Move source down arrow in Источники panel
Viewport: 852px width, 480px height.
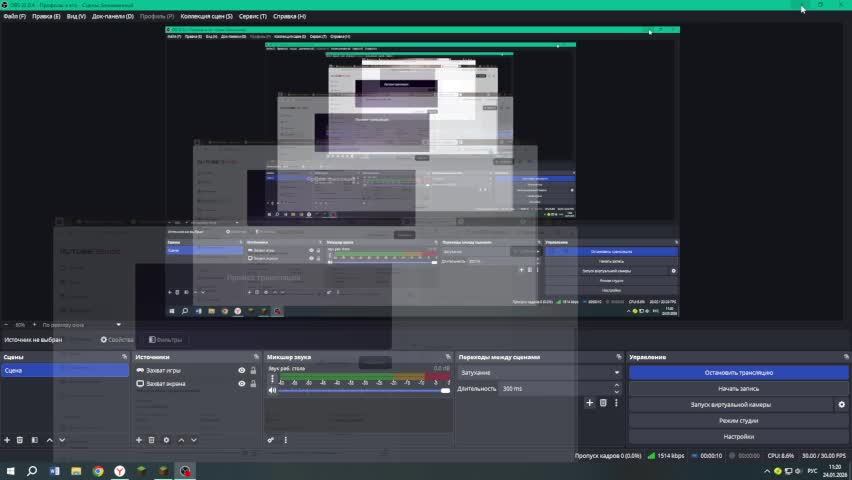pos(193,440)
